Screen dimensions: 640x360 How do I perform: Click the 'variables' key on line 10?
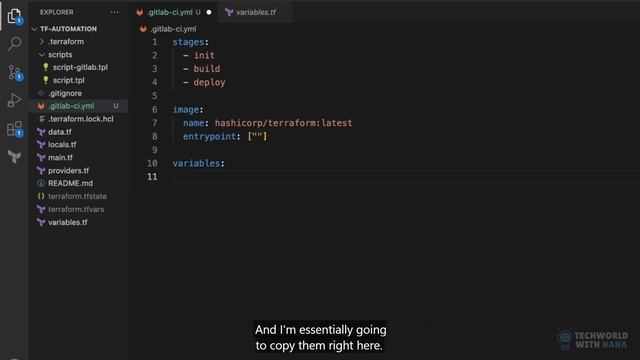(x=196, y=163)
